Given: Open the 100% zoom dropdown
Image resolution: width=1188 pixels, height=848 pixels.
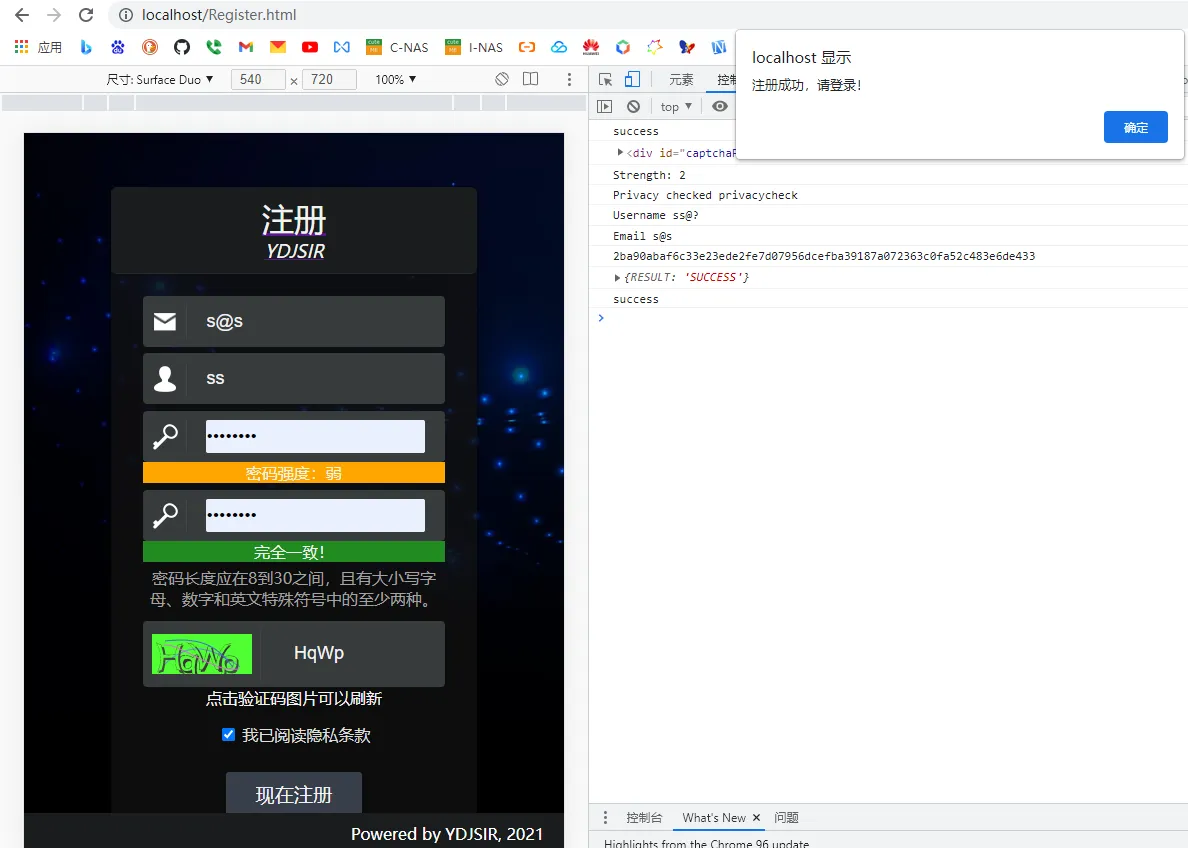Looking at the screenshot, I should click(396, 79).
